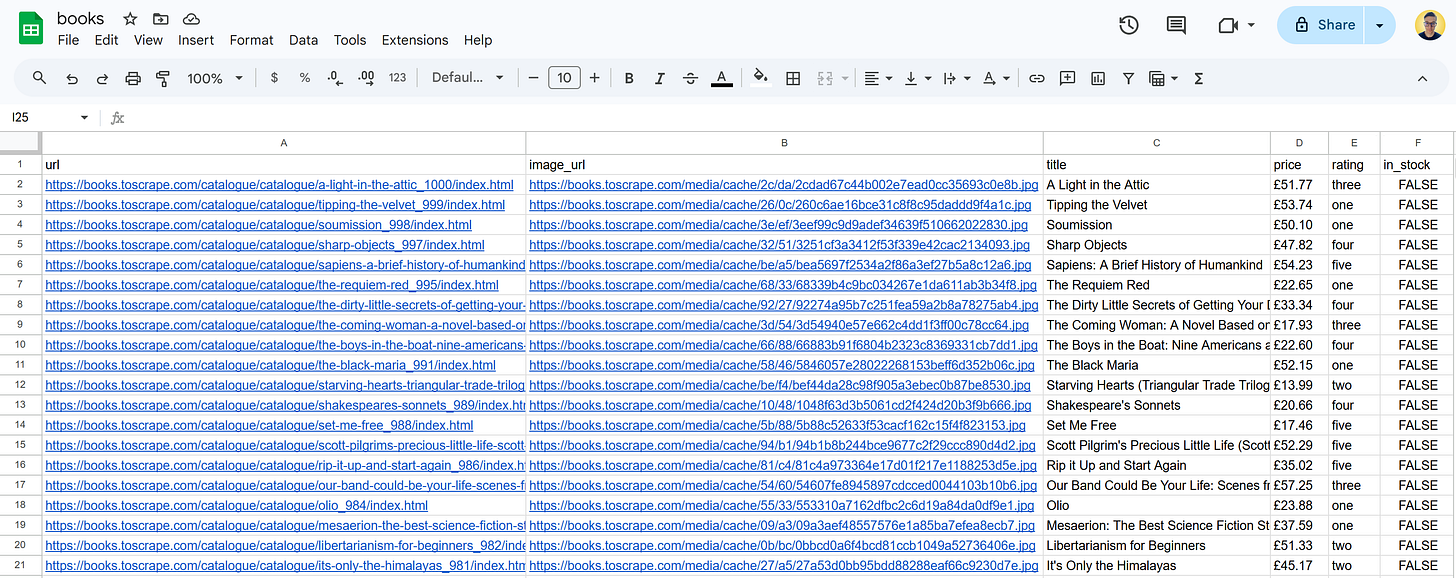The height and width of the screenshot is (578, 1456).
Task: Open the sharp-objects_997 url link
Action: click(x=265, y=245)
